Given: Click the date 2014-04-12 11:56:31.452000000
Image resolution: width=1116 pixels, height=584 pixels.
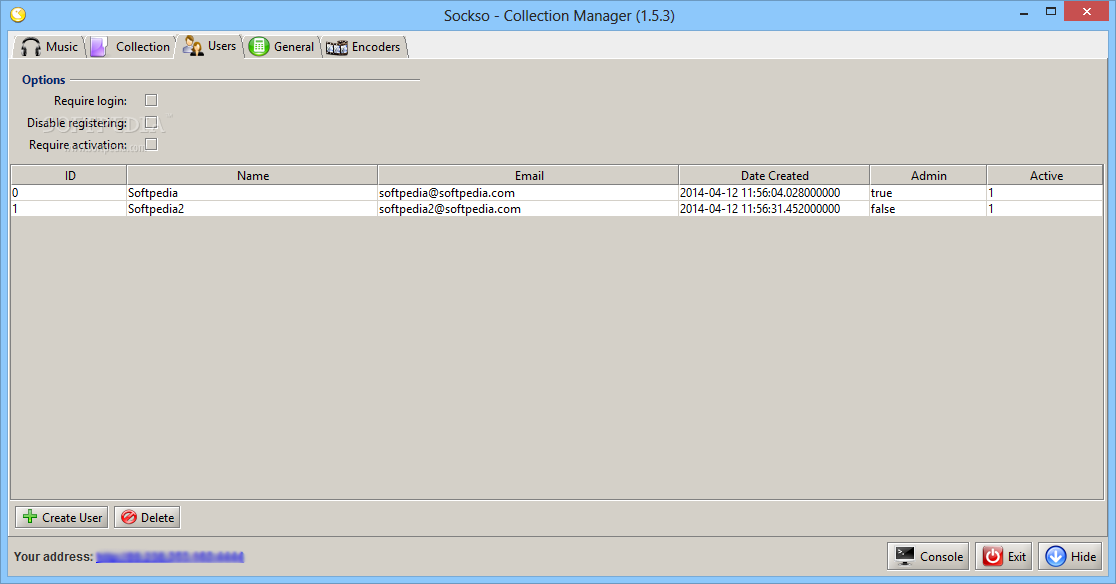Looking at the screenshot, I should tap(774, 208).
